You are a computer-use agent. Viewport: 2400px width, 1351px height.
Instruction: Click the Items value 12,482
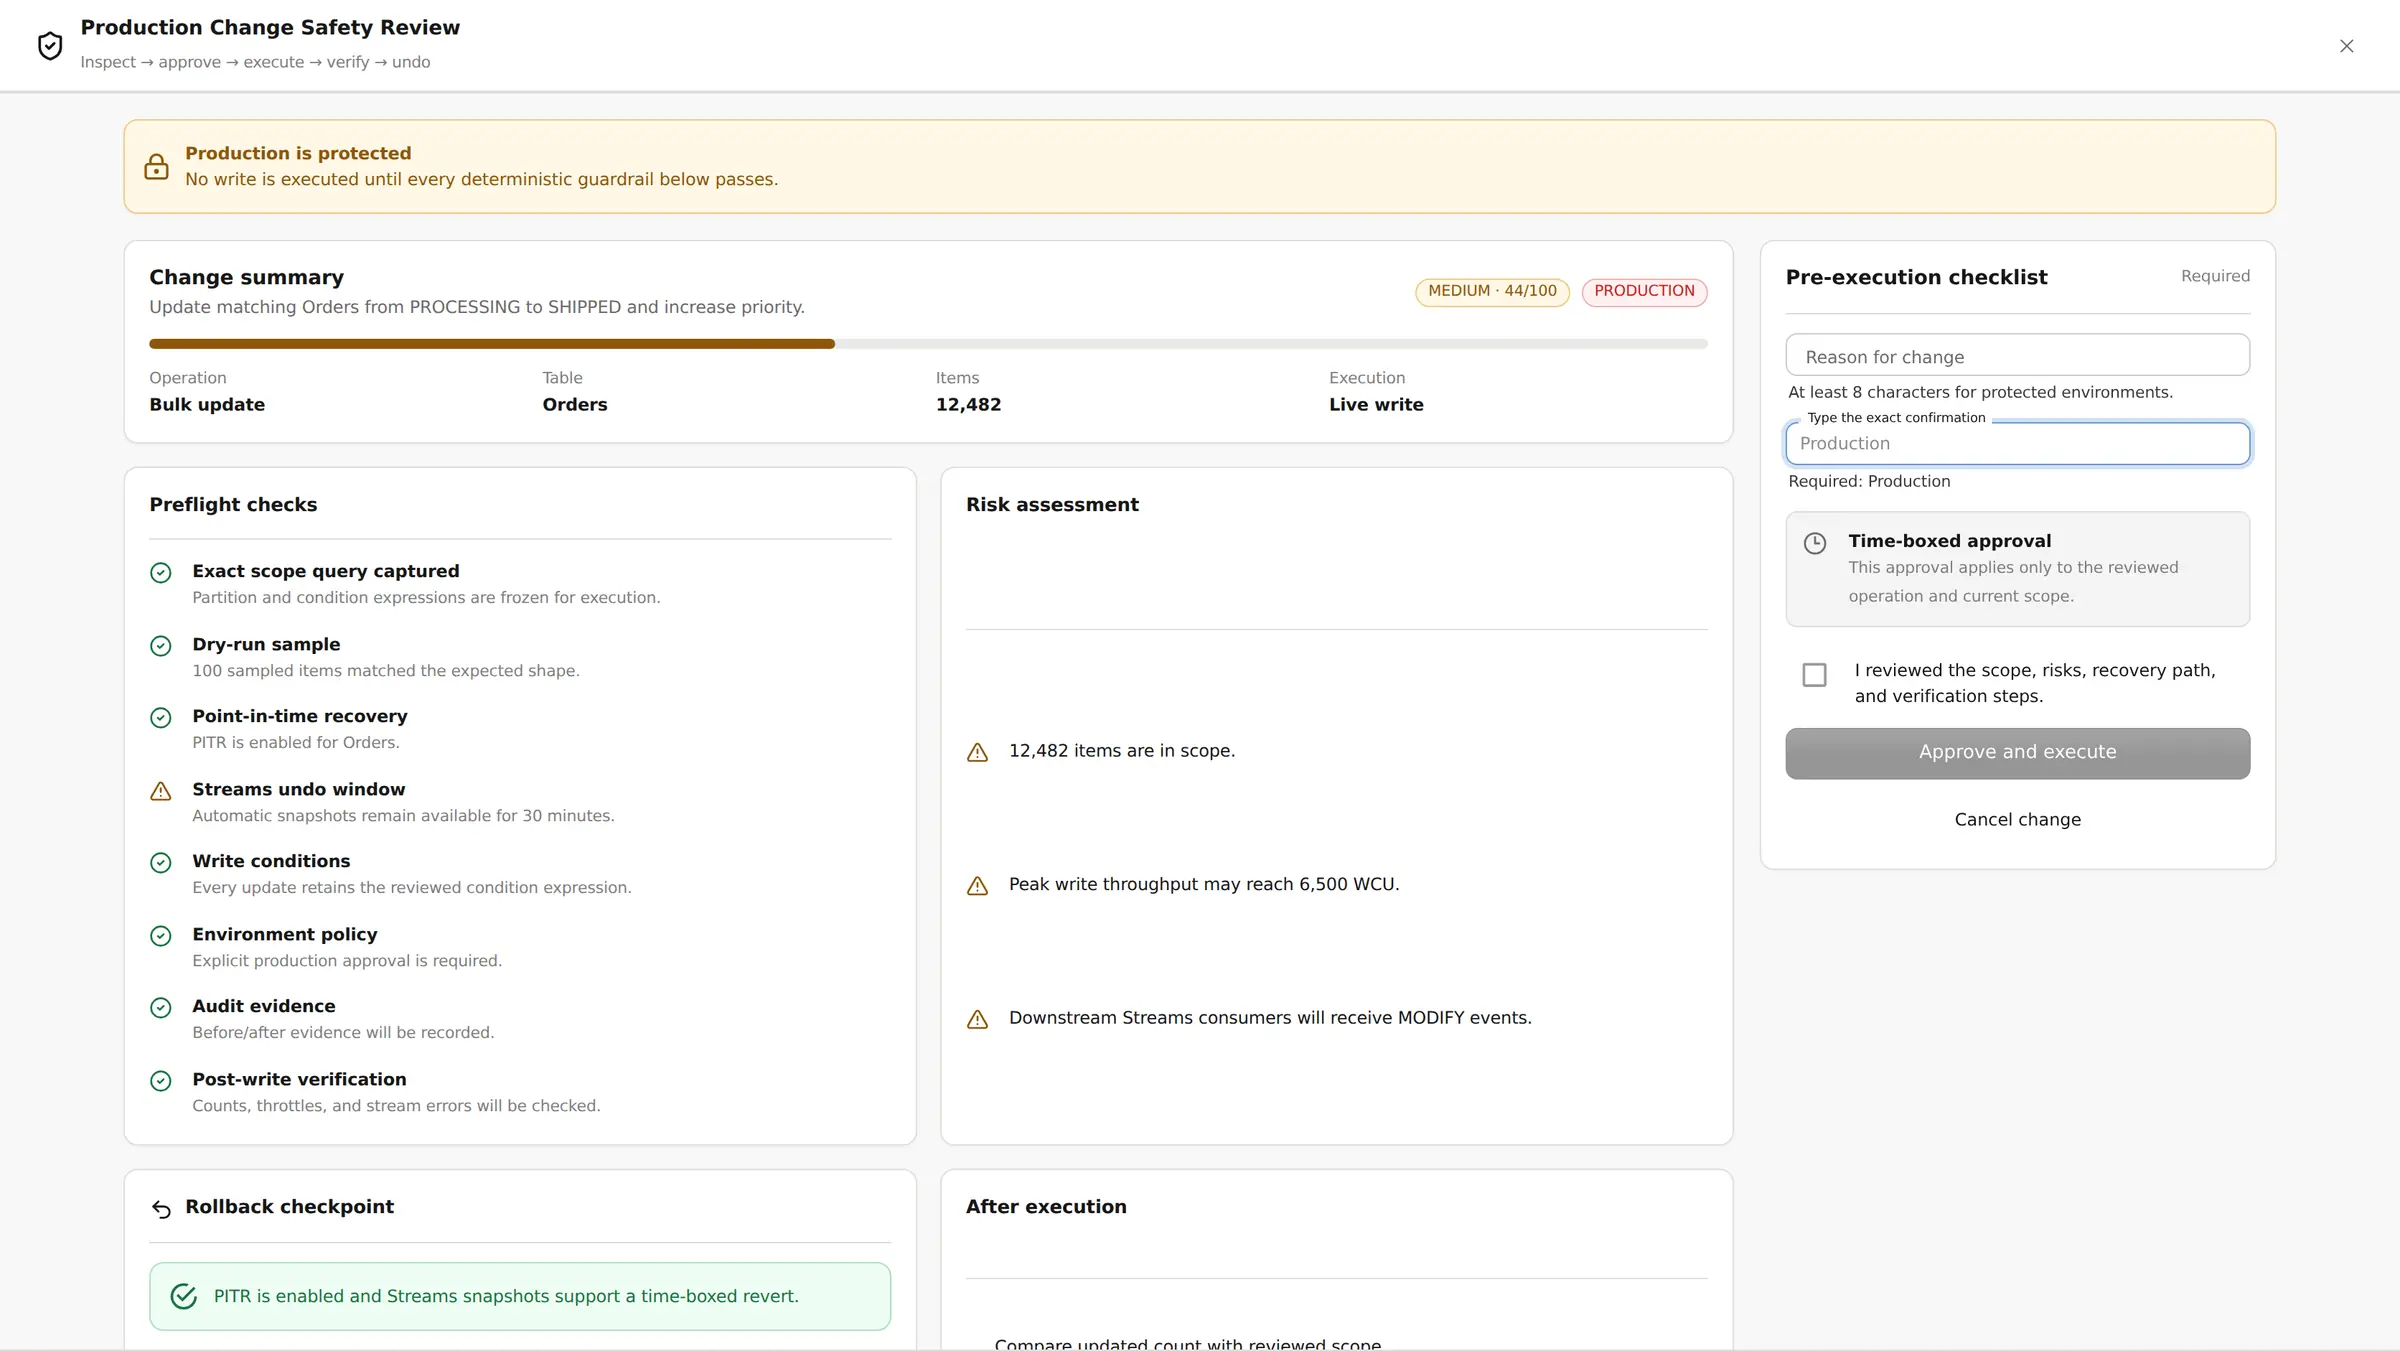[968, 404]
